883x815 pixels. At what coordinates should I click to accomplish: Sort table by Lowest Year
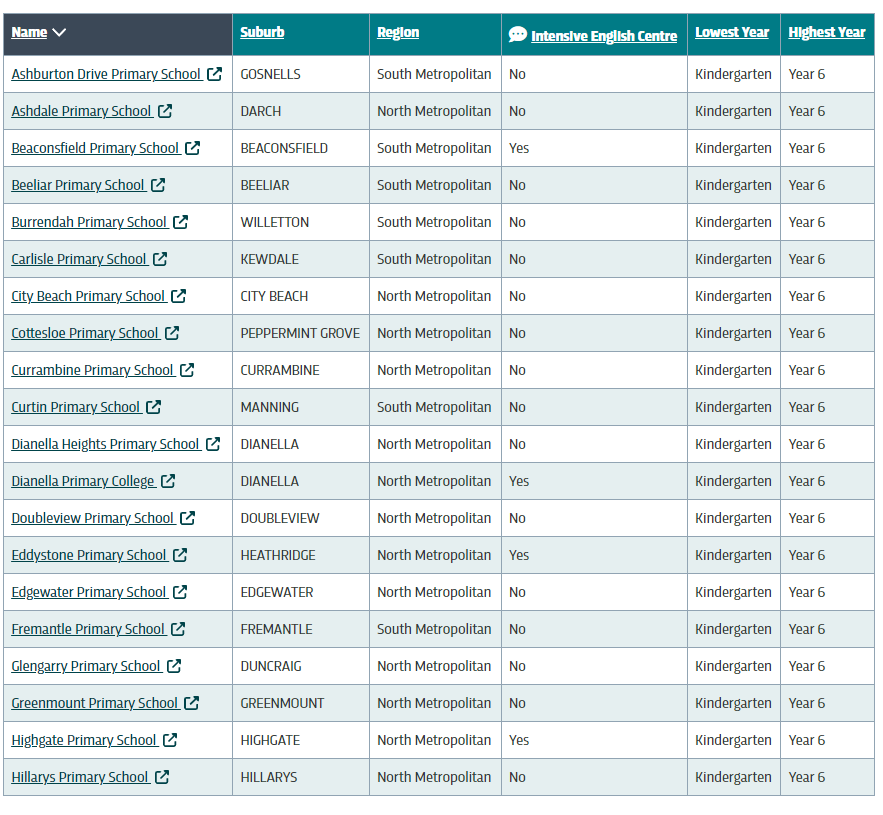[x=732, y=32]
